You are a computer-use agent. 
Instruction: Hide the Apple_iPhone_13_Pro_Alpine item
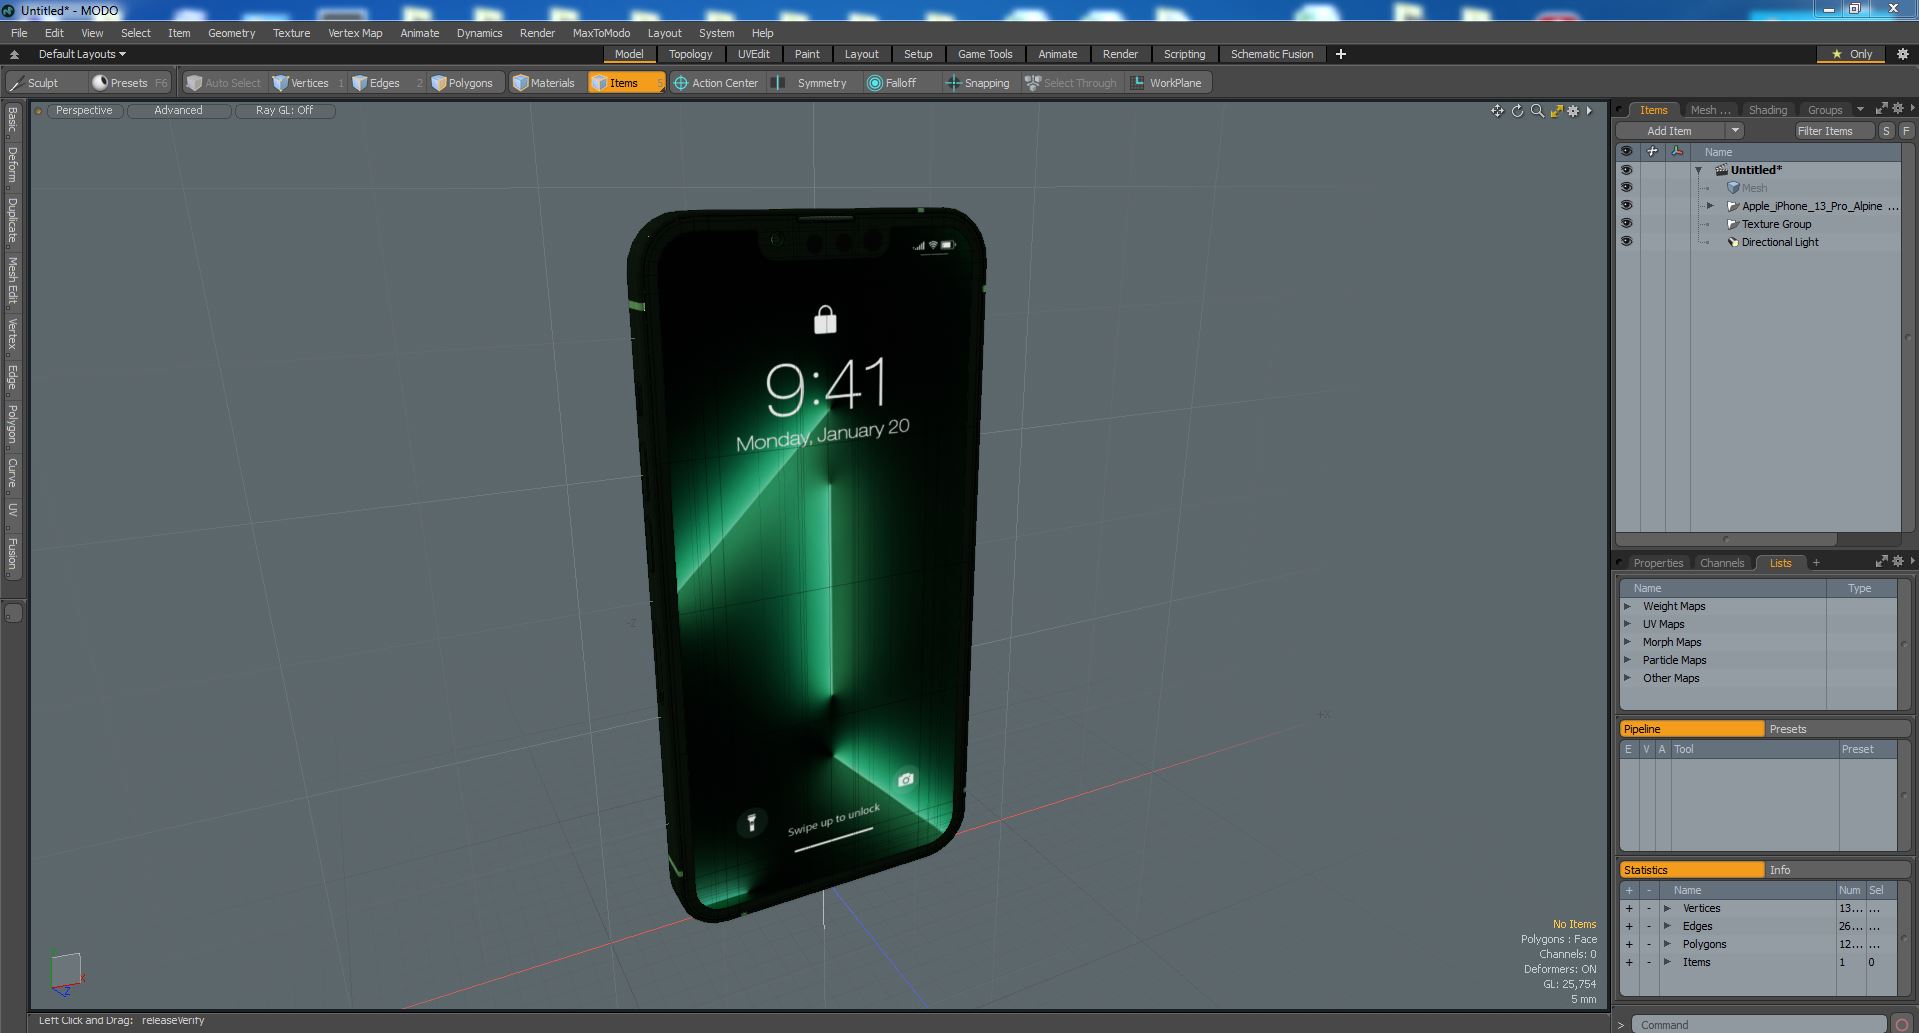click(1626, 206)
